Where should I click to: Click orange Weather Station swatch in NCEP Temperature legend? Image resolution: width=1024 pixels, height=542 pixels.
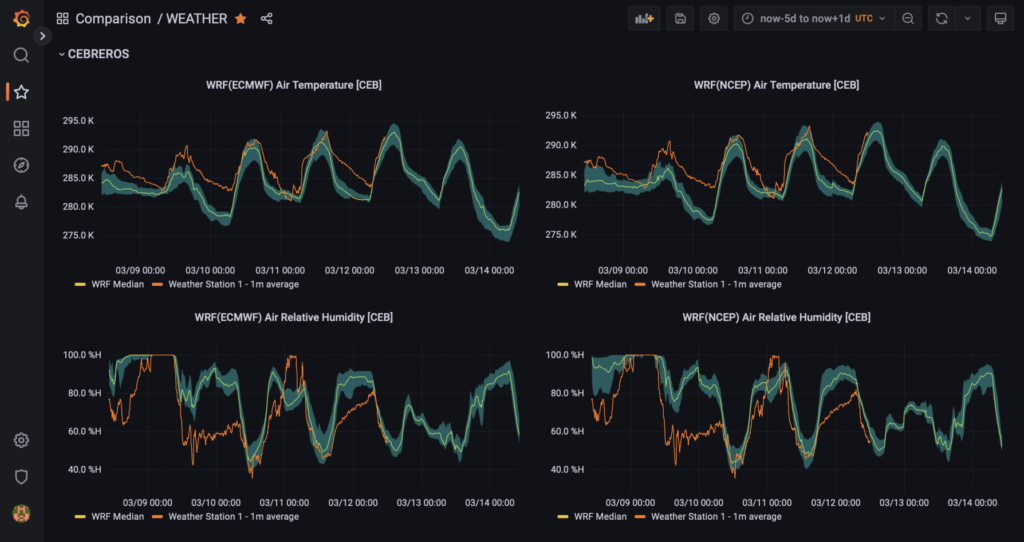click(x=639, y=285)
